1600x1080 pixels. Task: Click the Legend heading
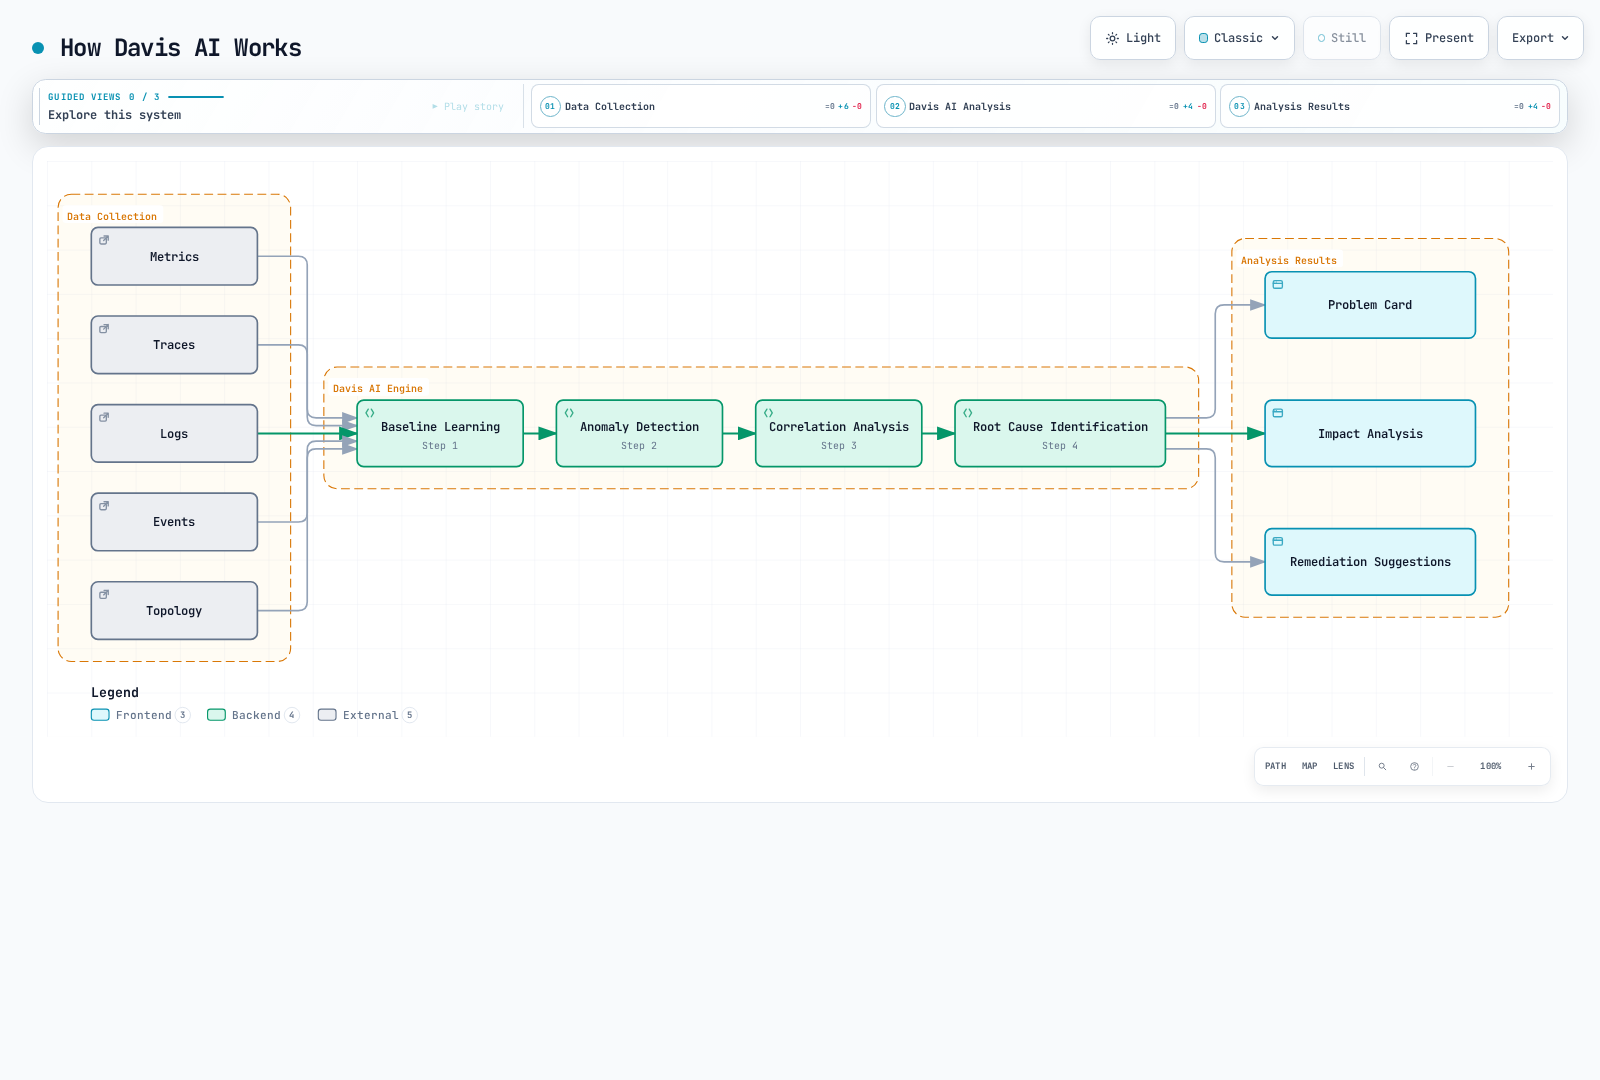(115, 693)
